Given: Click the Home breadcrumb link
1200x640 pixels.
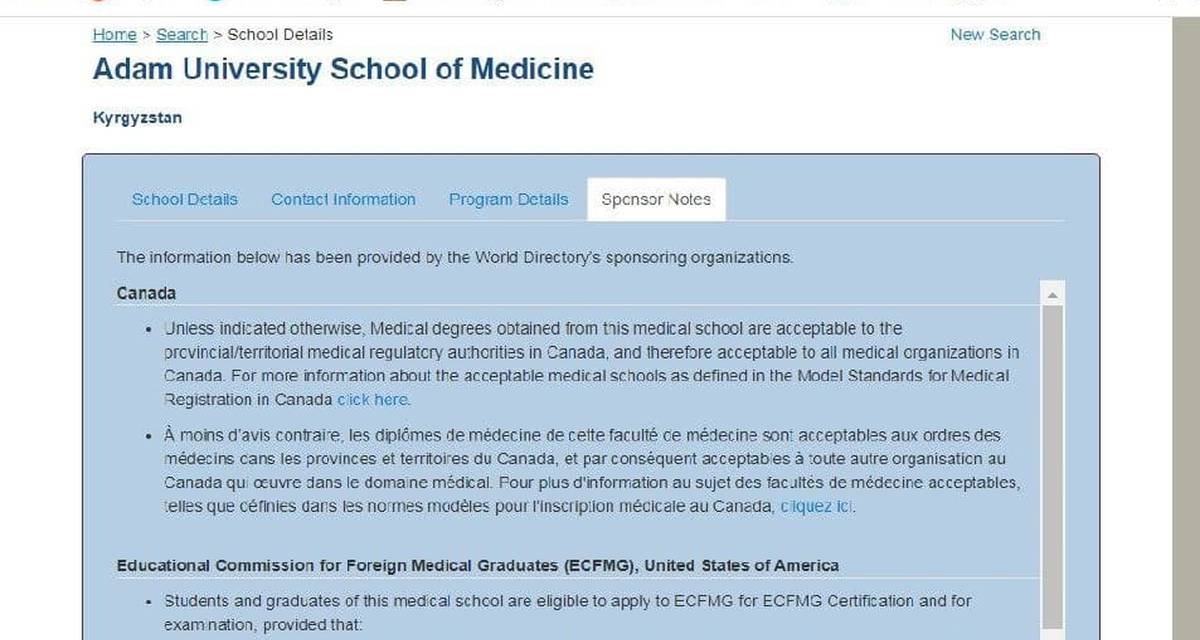Looking at the screenshot, I should 114,35.
